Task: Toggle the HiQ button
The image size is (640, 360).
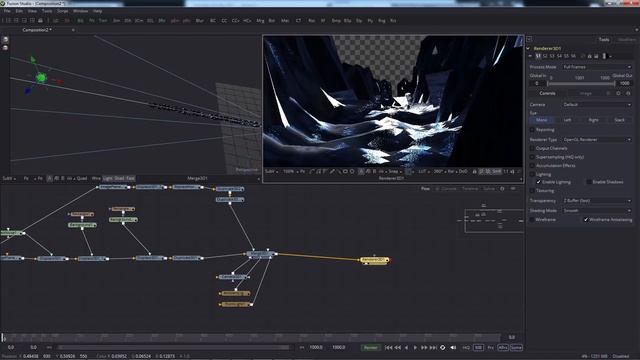Action: (466, 347)
